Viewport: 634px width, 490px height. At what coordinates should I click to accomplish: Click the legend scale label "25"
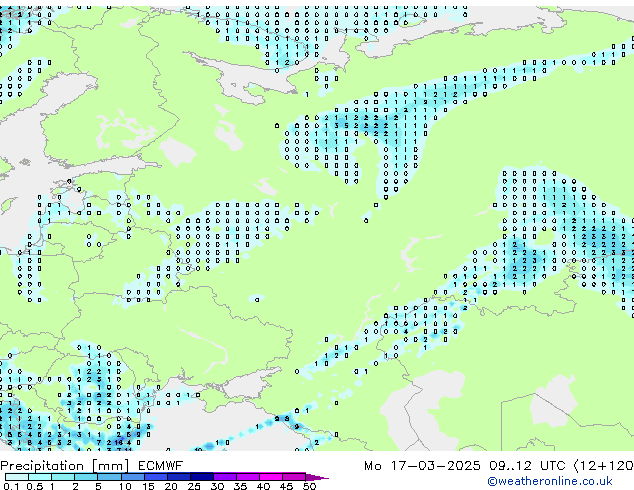click(194, 486)
